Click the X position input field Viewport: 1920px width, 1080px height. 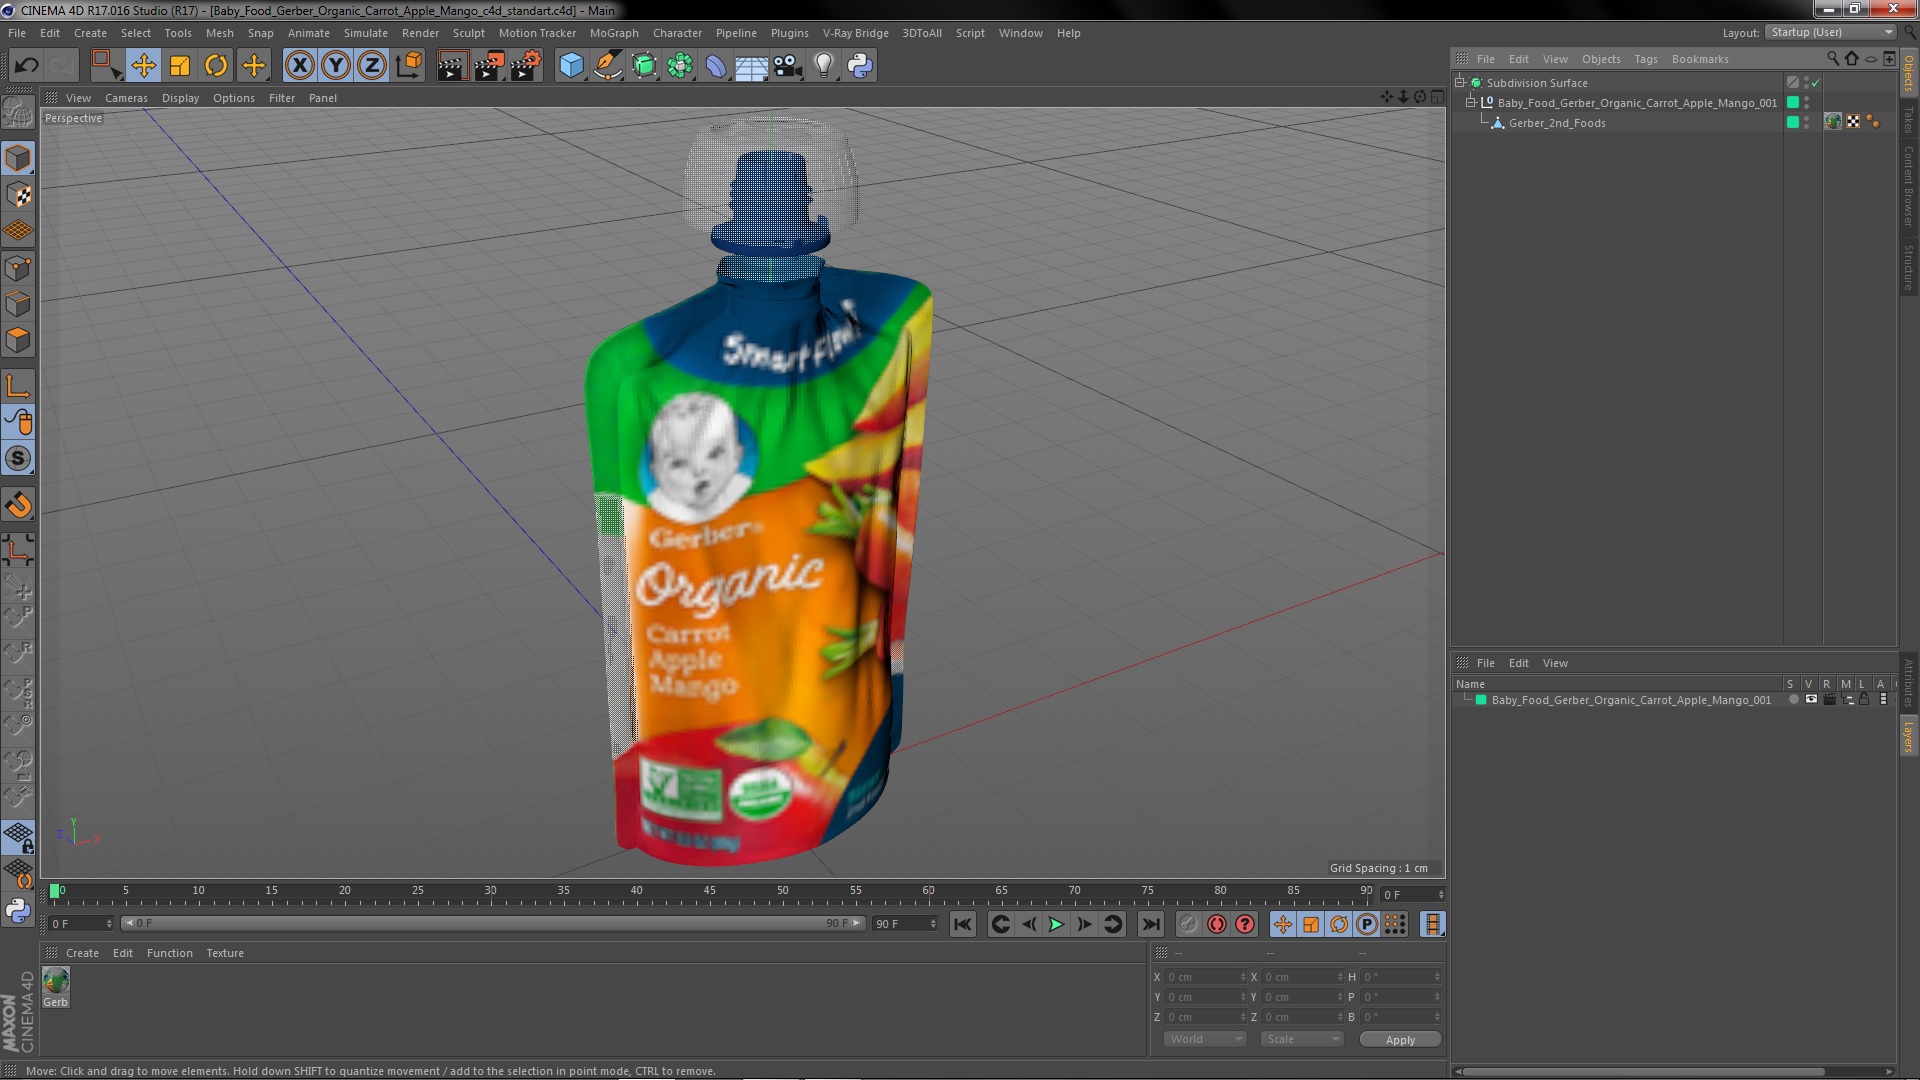coord(1205,977)
